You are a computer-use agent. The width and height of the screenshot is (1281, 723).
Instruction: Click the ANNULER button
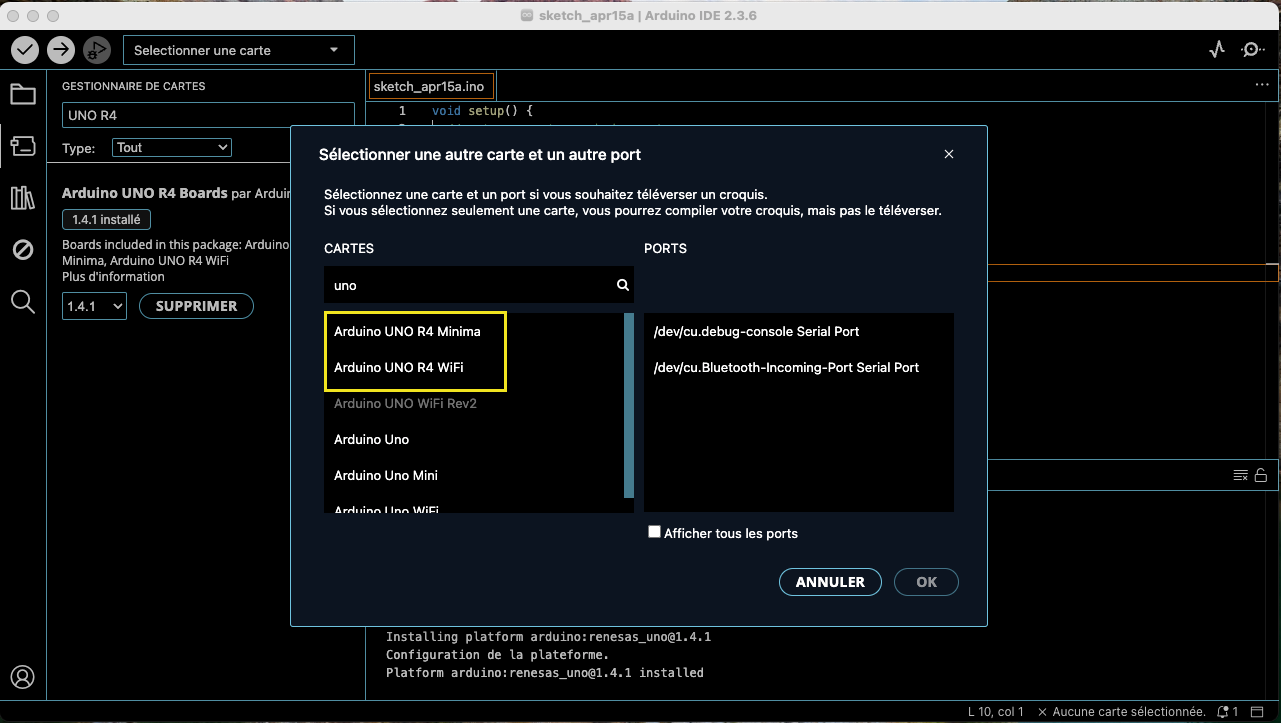[x=829, y=582]
